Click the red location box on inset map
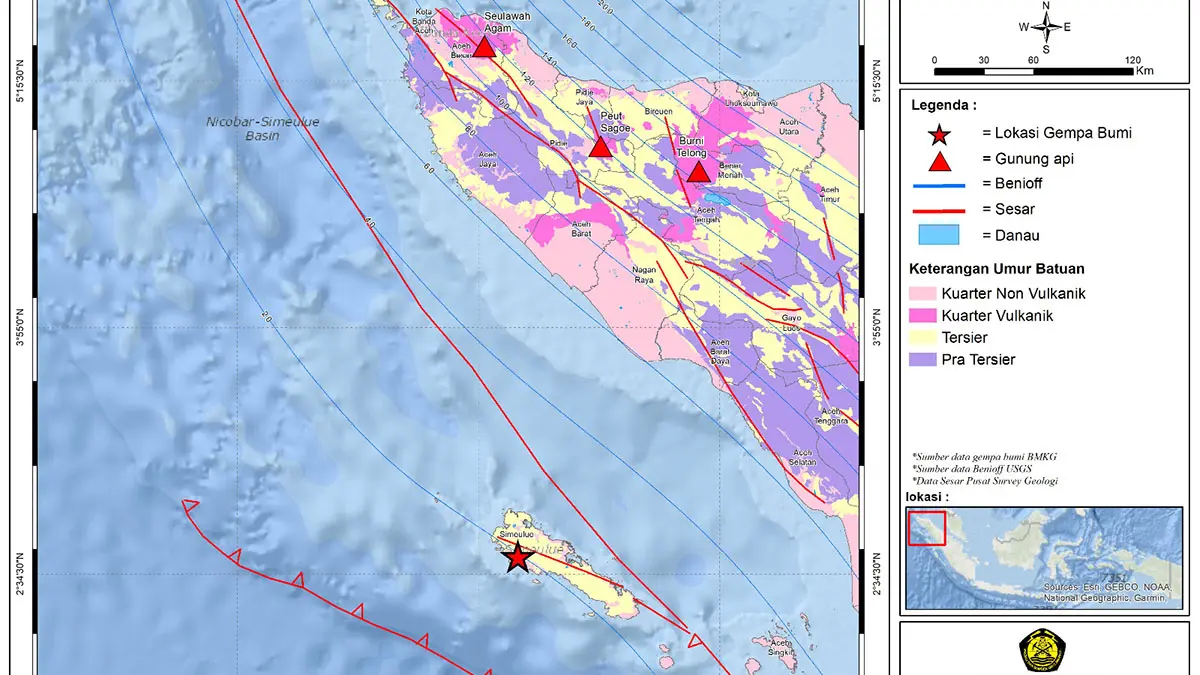Screen dimensions: 1200x675 [x=926, y=527]
